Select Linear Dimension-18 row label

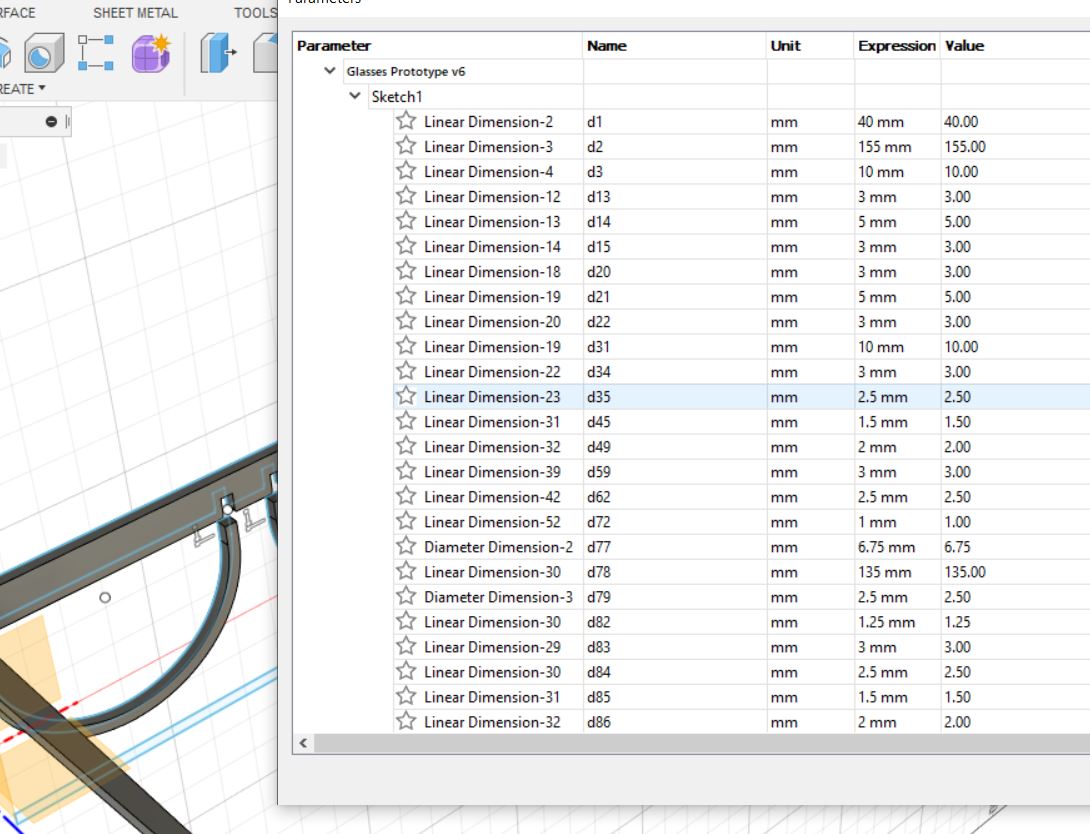coord(492,272)
